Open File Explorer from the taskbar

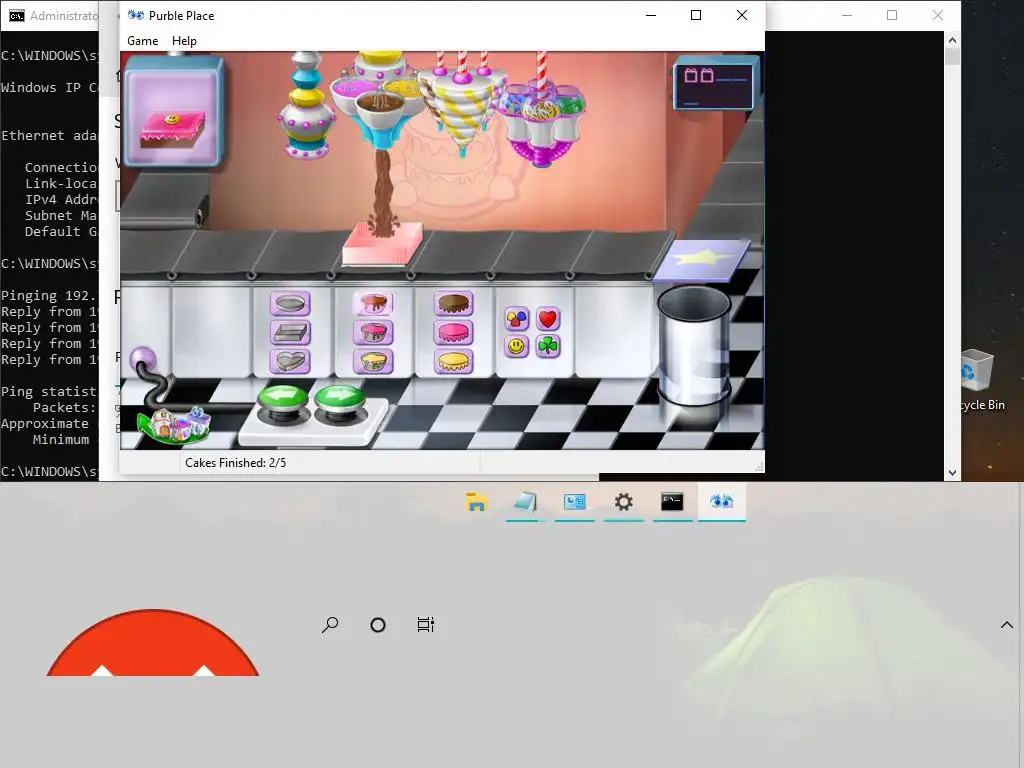[x=477, y=502]
